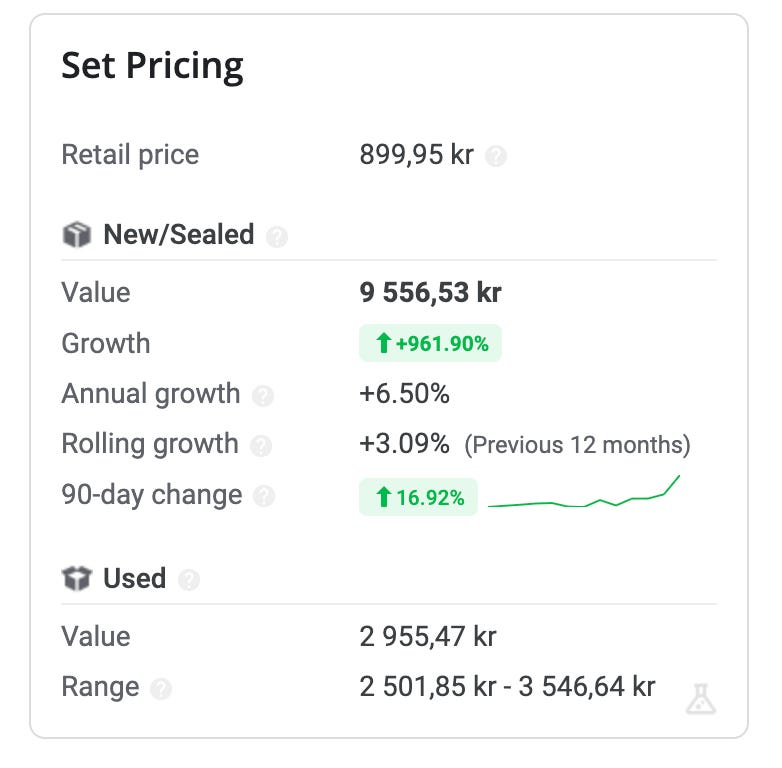Click the retail price 899,95 kr
This screenshot has width=782, height=768.
[x=416, y=155]
